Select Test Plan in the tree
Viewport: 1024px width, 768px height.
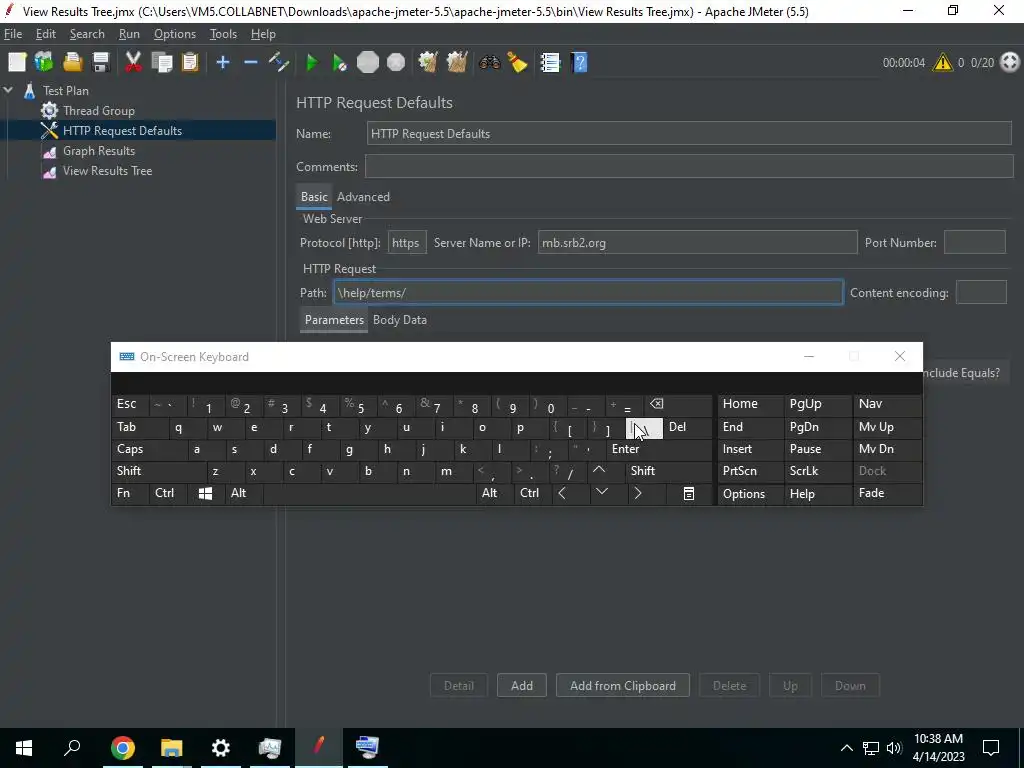[x=65, y=91]
